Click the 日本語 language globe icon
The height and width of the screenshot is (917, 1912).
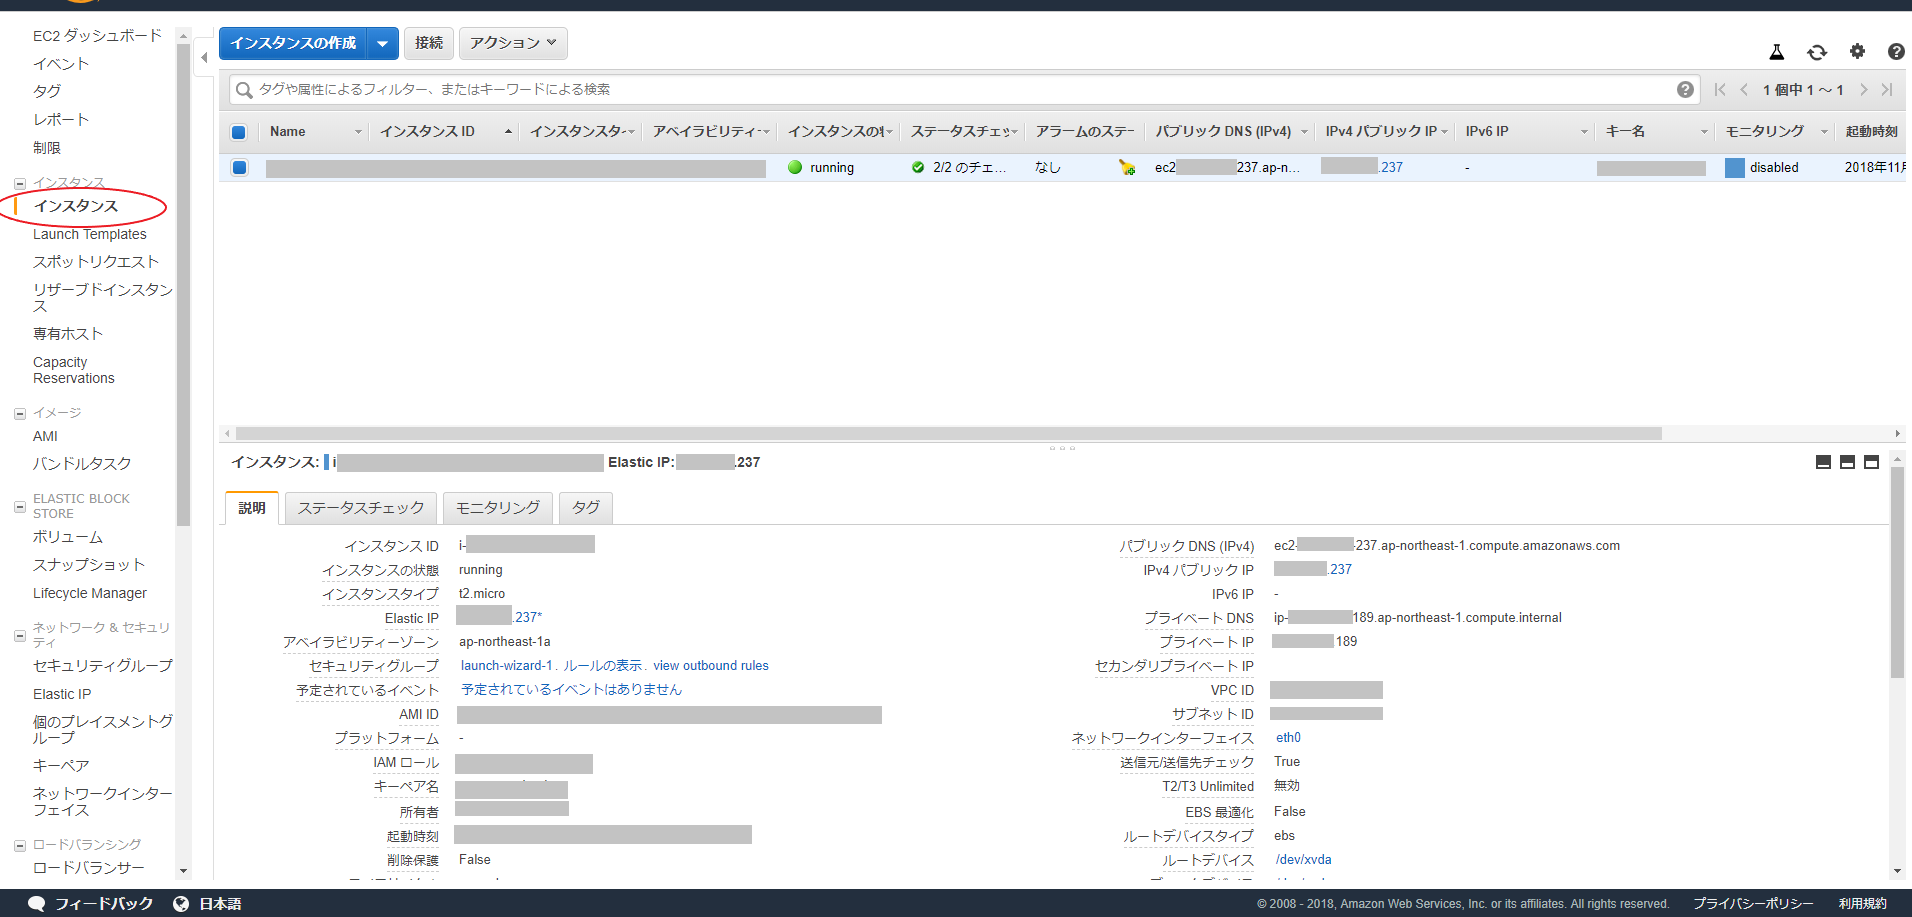pyautogui.click(x=181, y=903)
